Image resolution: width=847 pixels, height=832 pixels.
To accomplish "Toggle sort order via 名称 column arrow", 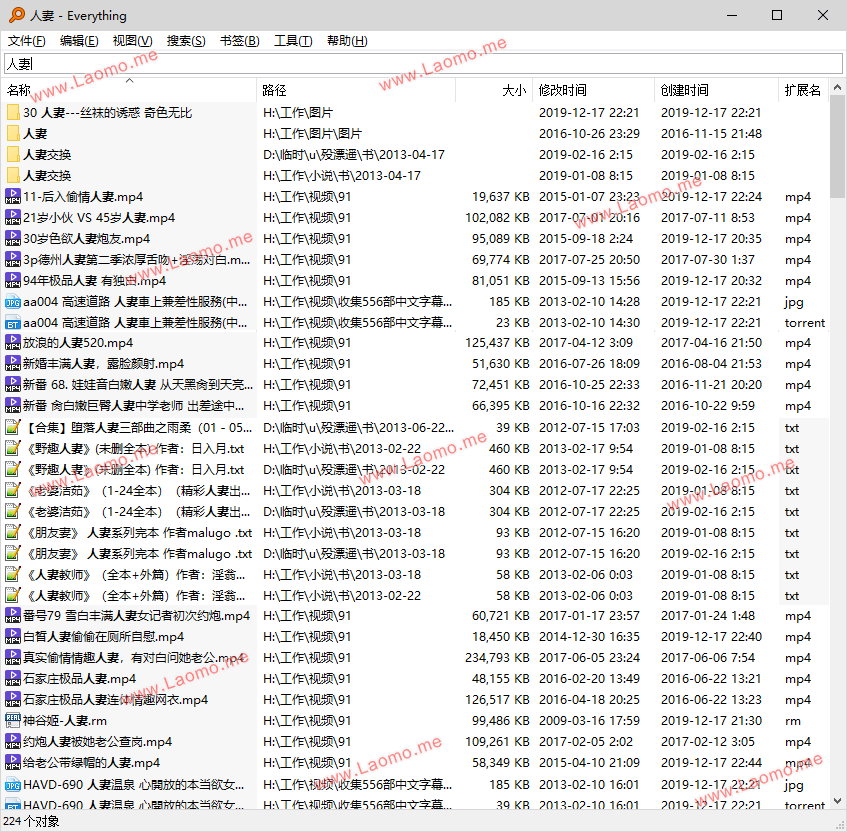I will (129, 81).
